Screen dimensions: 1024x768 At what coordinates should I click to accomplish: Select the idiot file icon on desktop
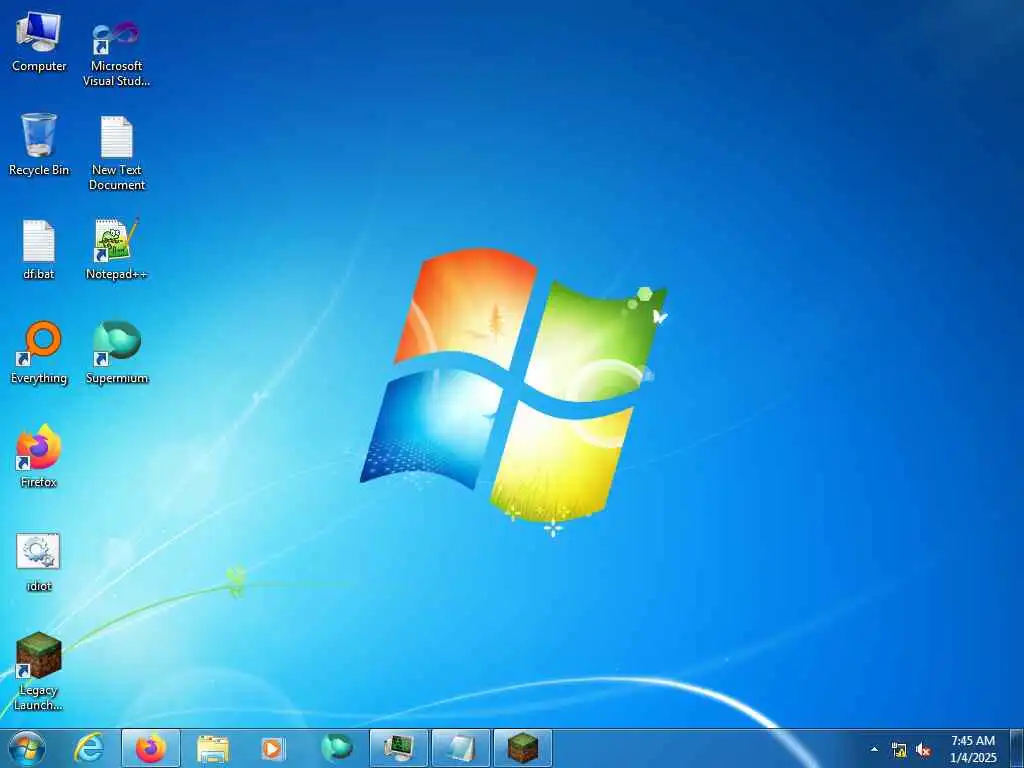(39, 562)
